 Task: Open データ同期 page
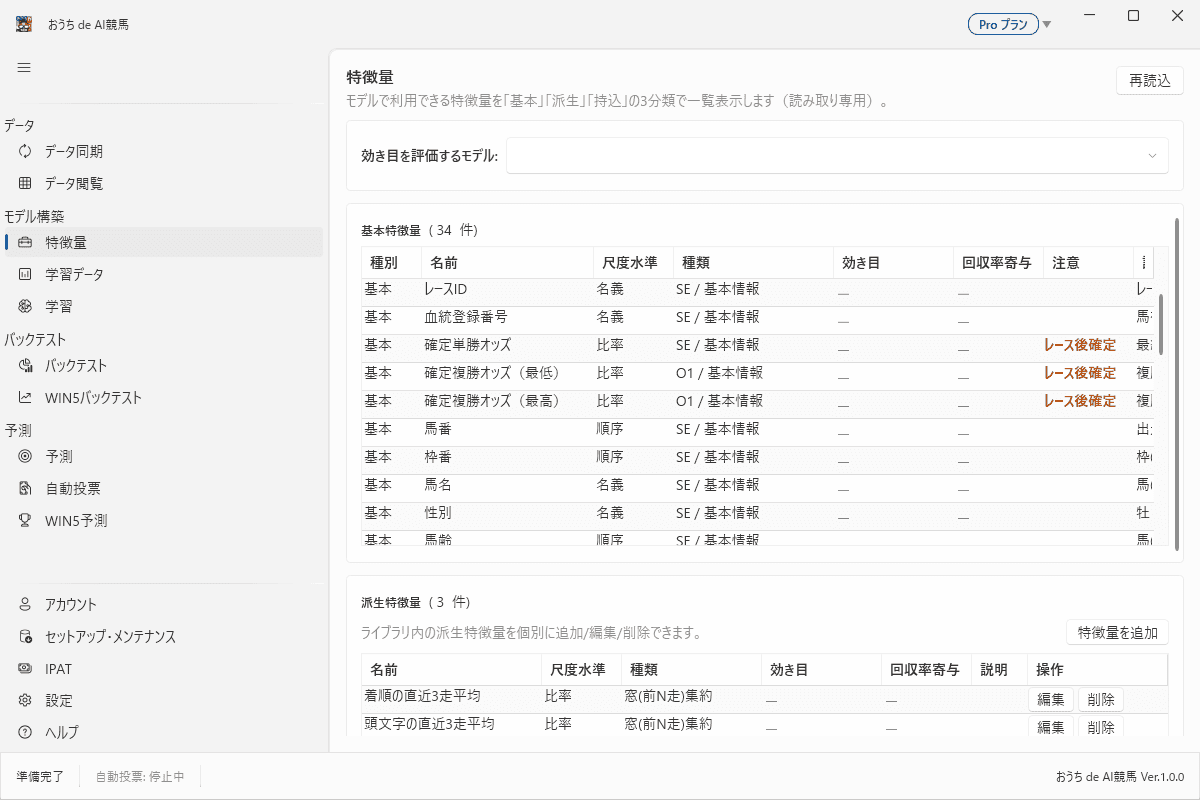pyautogui.click(x=163, y=151)
